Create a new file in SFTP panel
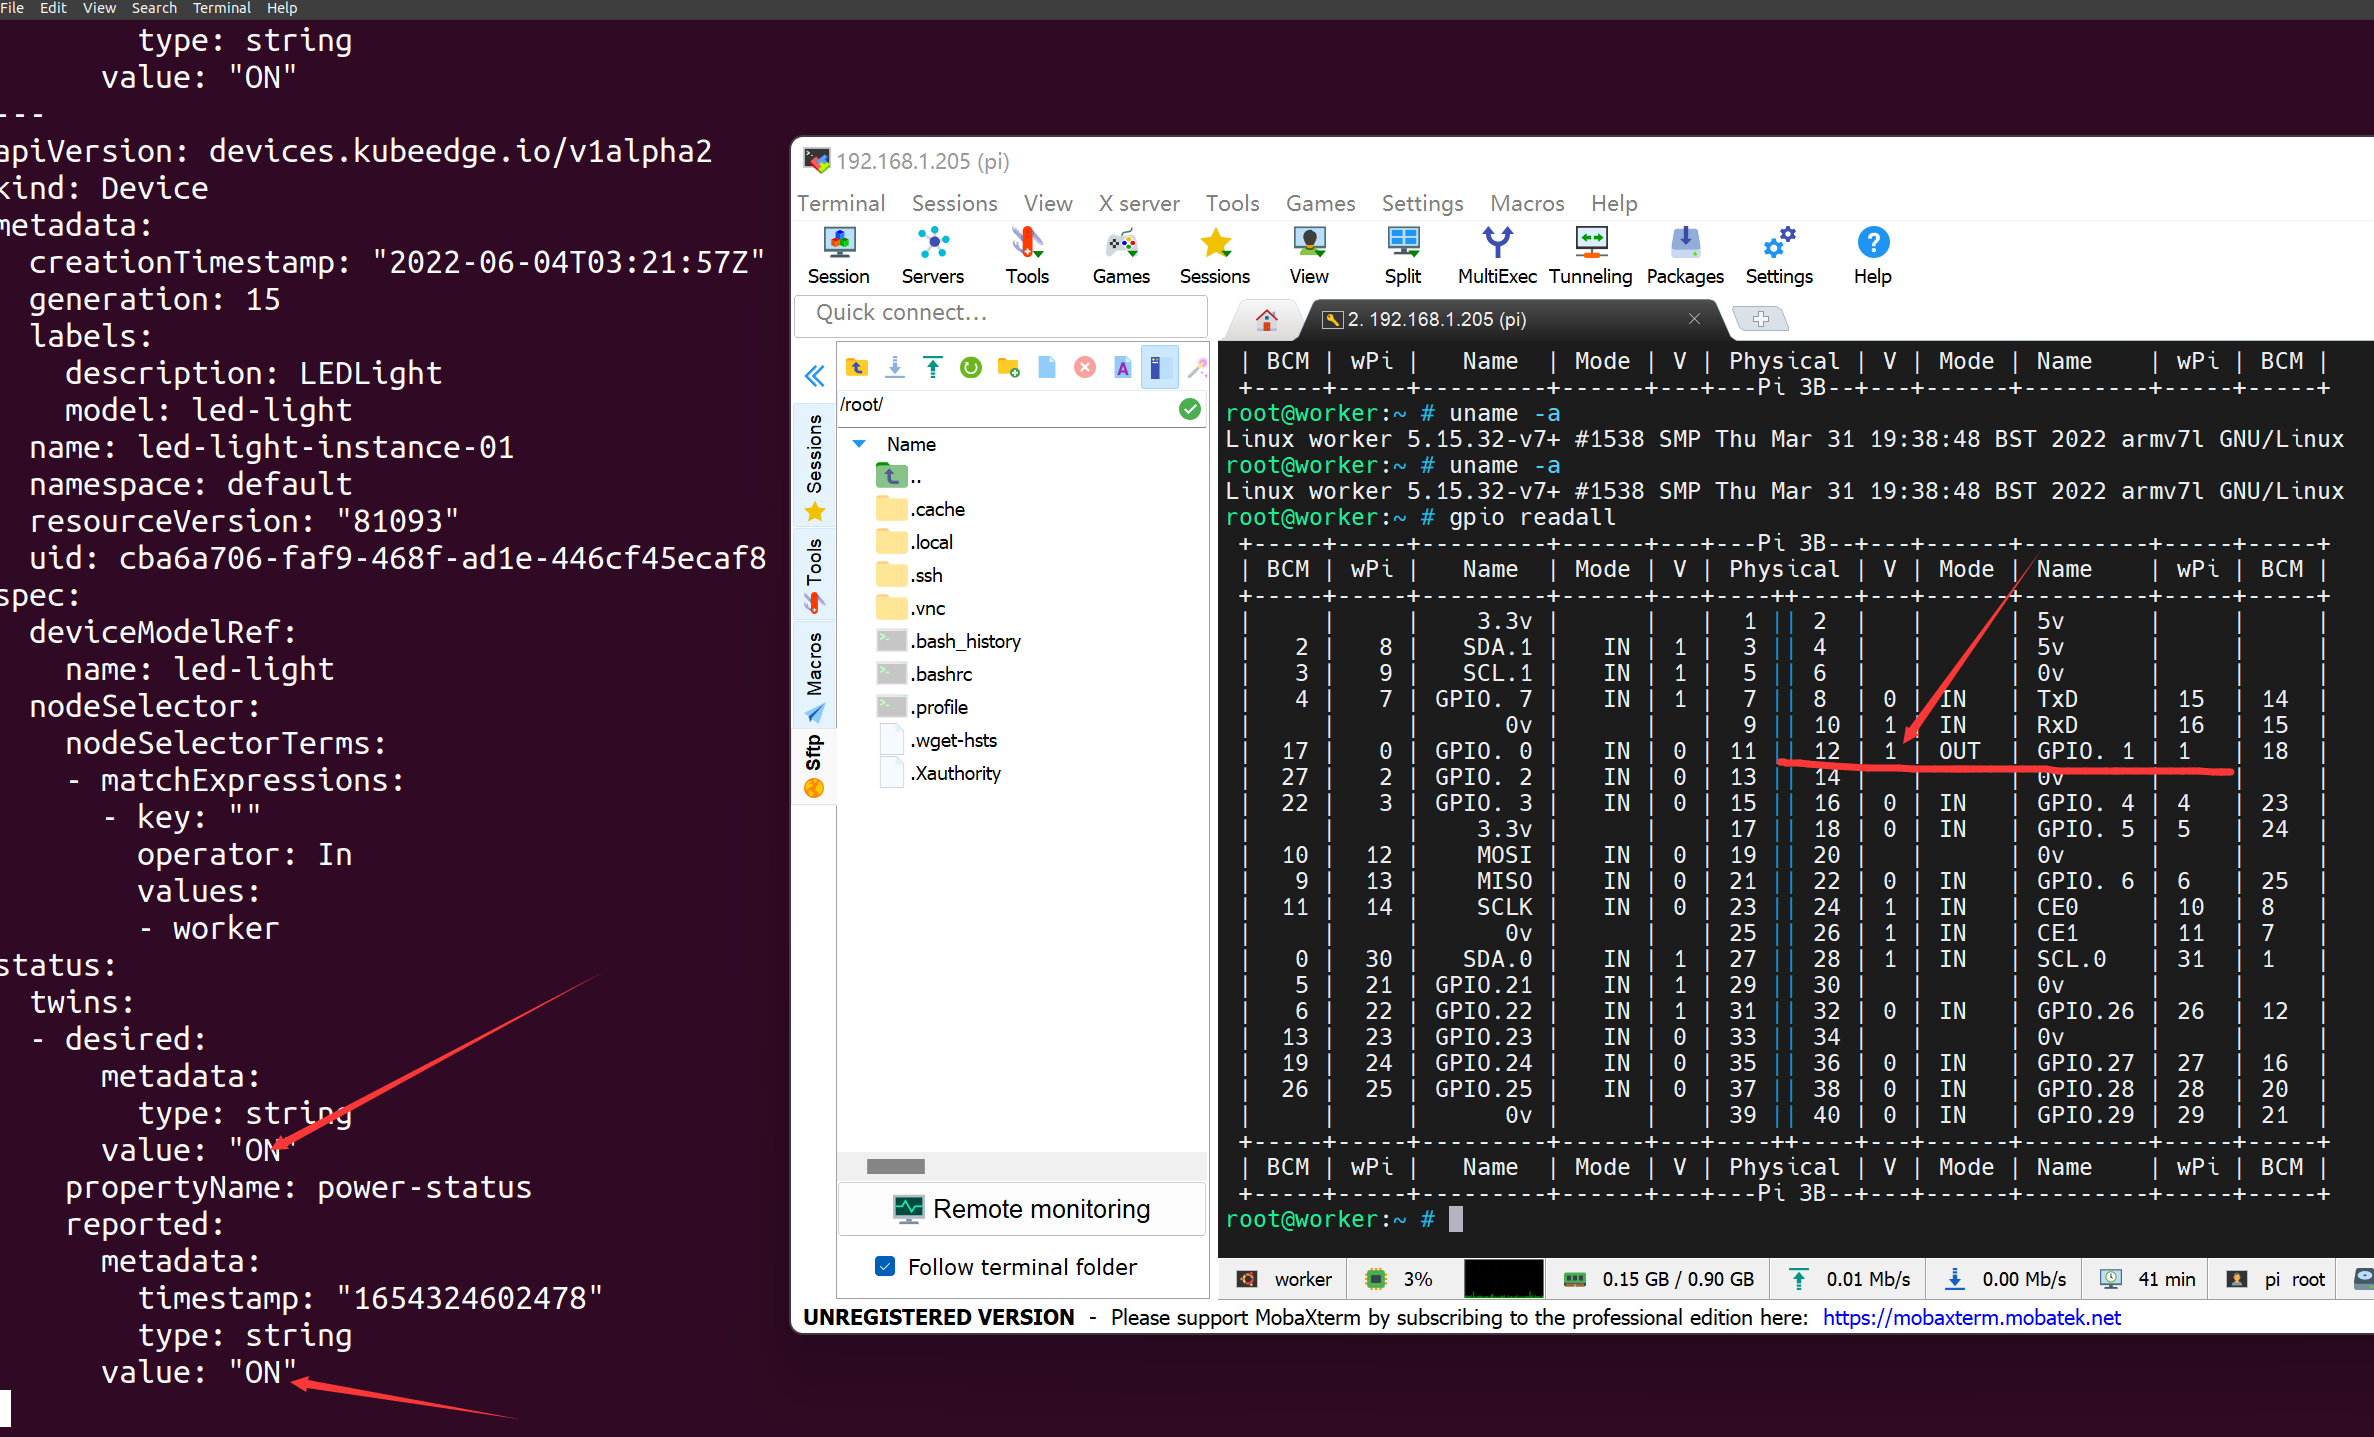 point(1046,367)
